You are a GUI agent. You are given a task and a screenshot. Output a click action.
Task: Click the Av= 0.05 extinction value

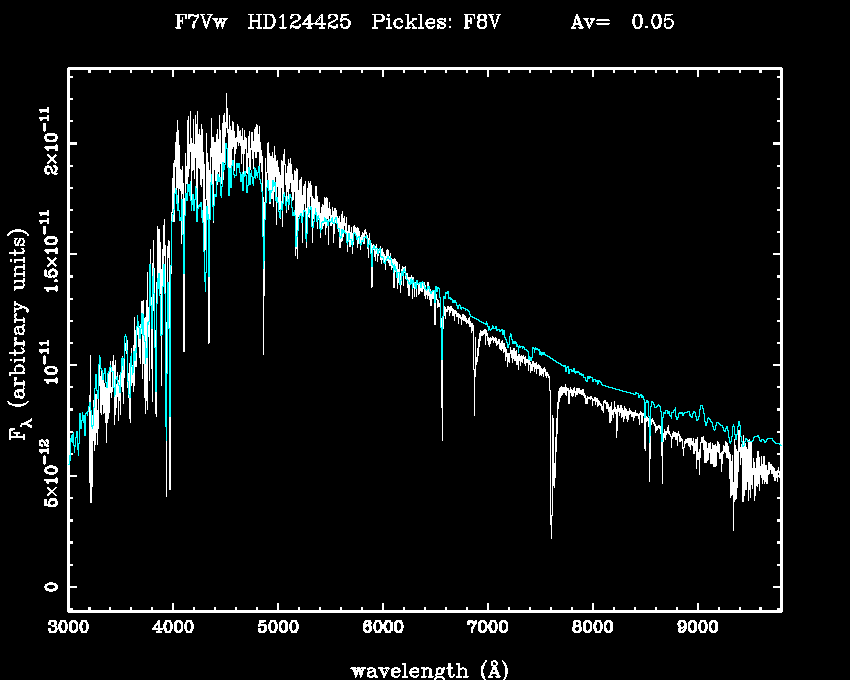622,23
